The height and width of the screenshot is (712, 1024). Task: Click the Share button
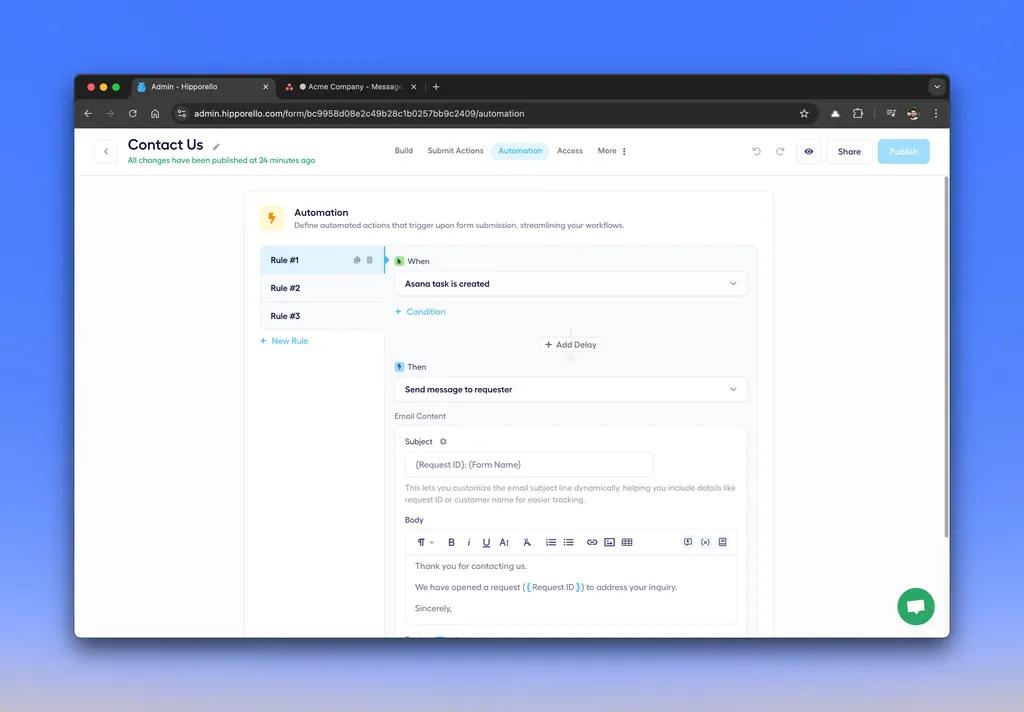849,152
